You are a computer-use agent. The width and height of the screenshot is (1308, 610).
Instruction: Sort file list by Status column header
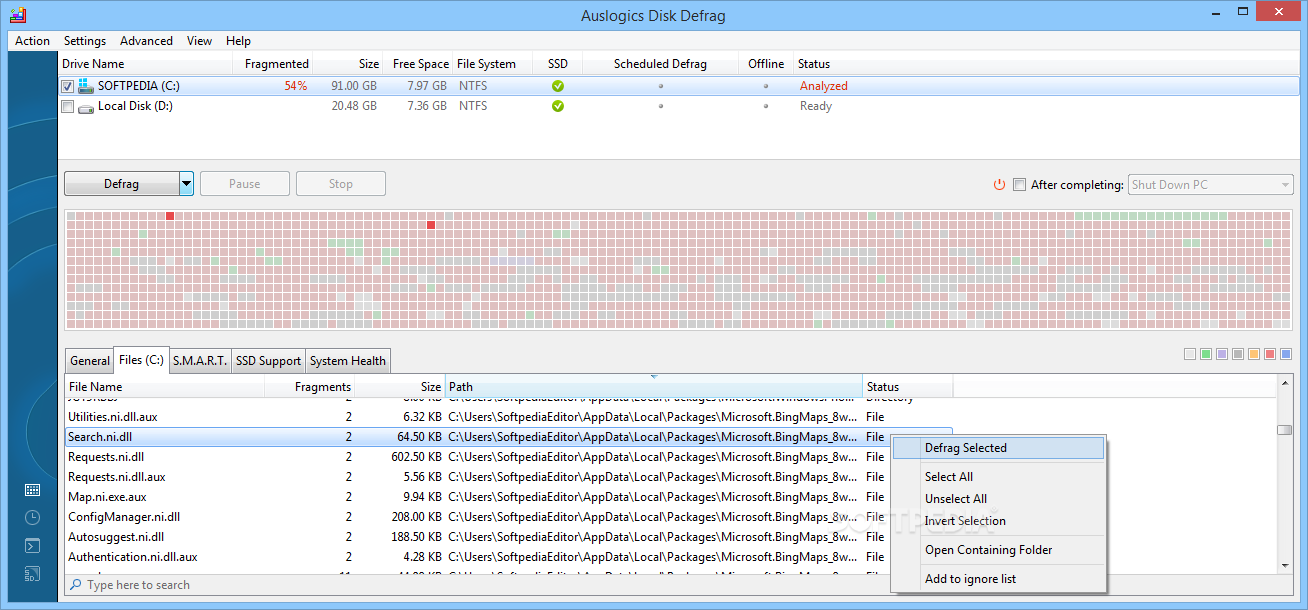(907, 386)
